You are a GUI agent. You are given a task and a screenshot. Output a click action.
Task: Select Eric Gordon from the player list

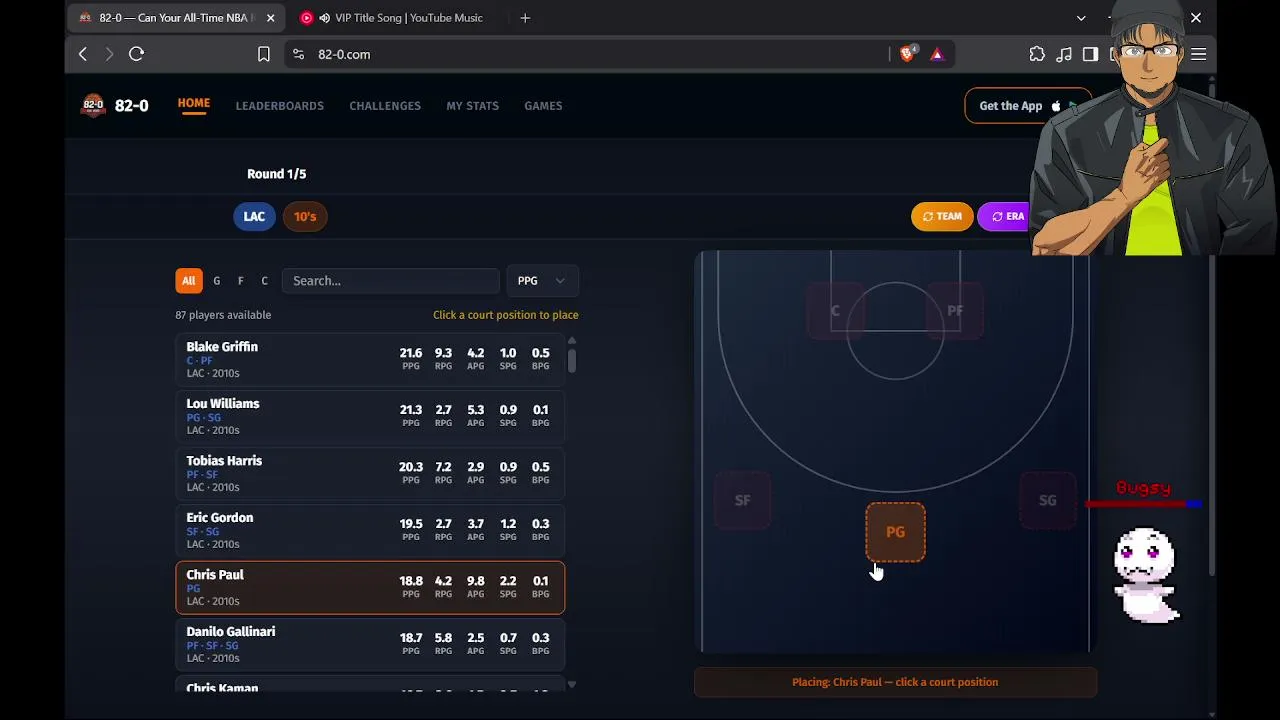(x=370, y=531)
